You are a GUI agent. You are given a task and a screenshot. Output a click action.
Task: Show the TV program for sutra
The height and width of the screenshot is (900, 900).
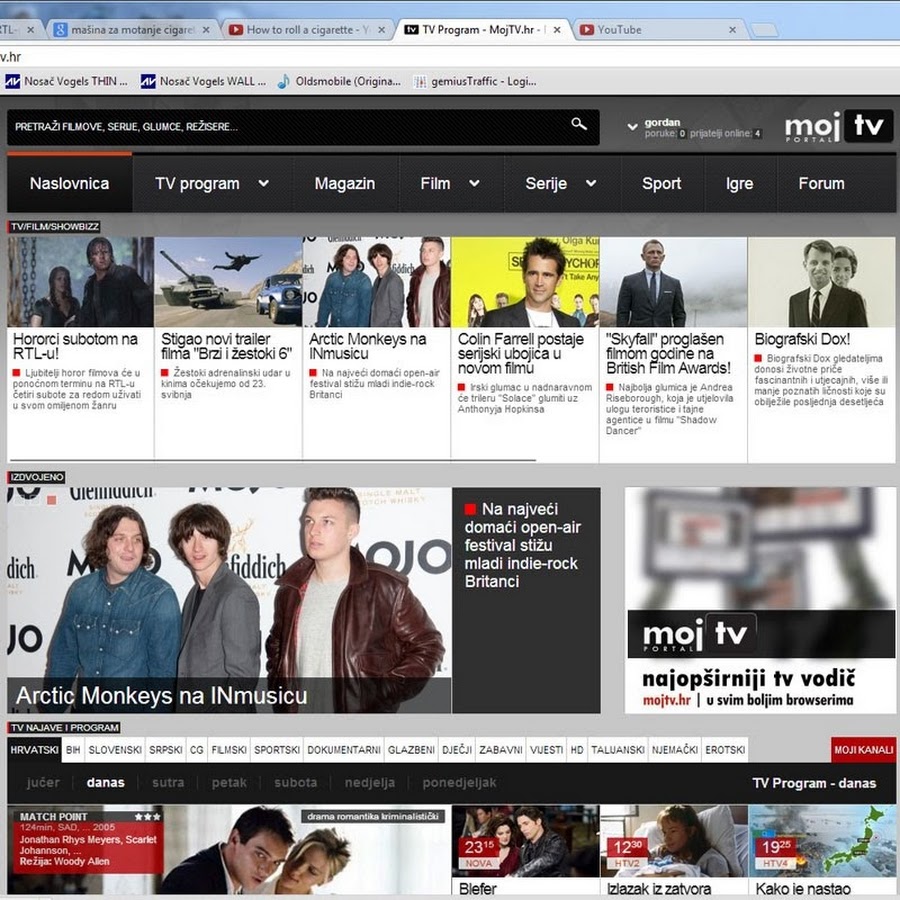pos(168,782)
